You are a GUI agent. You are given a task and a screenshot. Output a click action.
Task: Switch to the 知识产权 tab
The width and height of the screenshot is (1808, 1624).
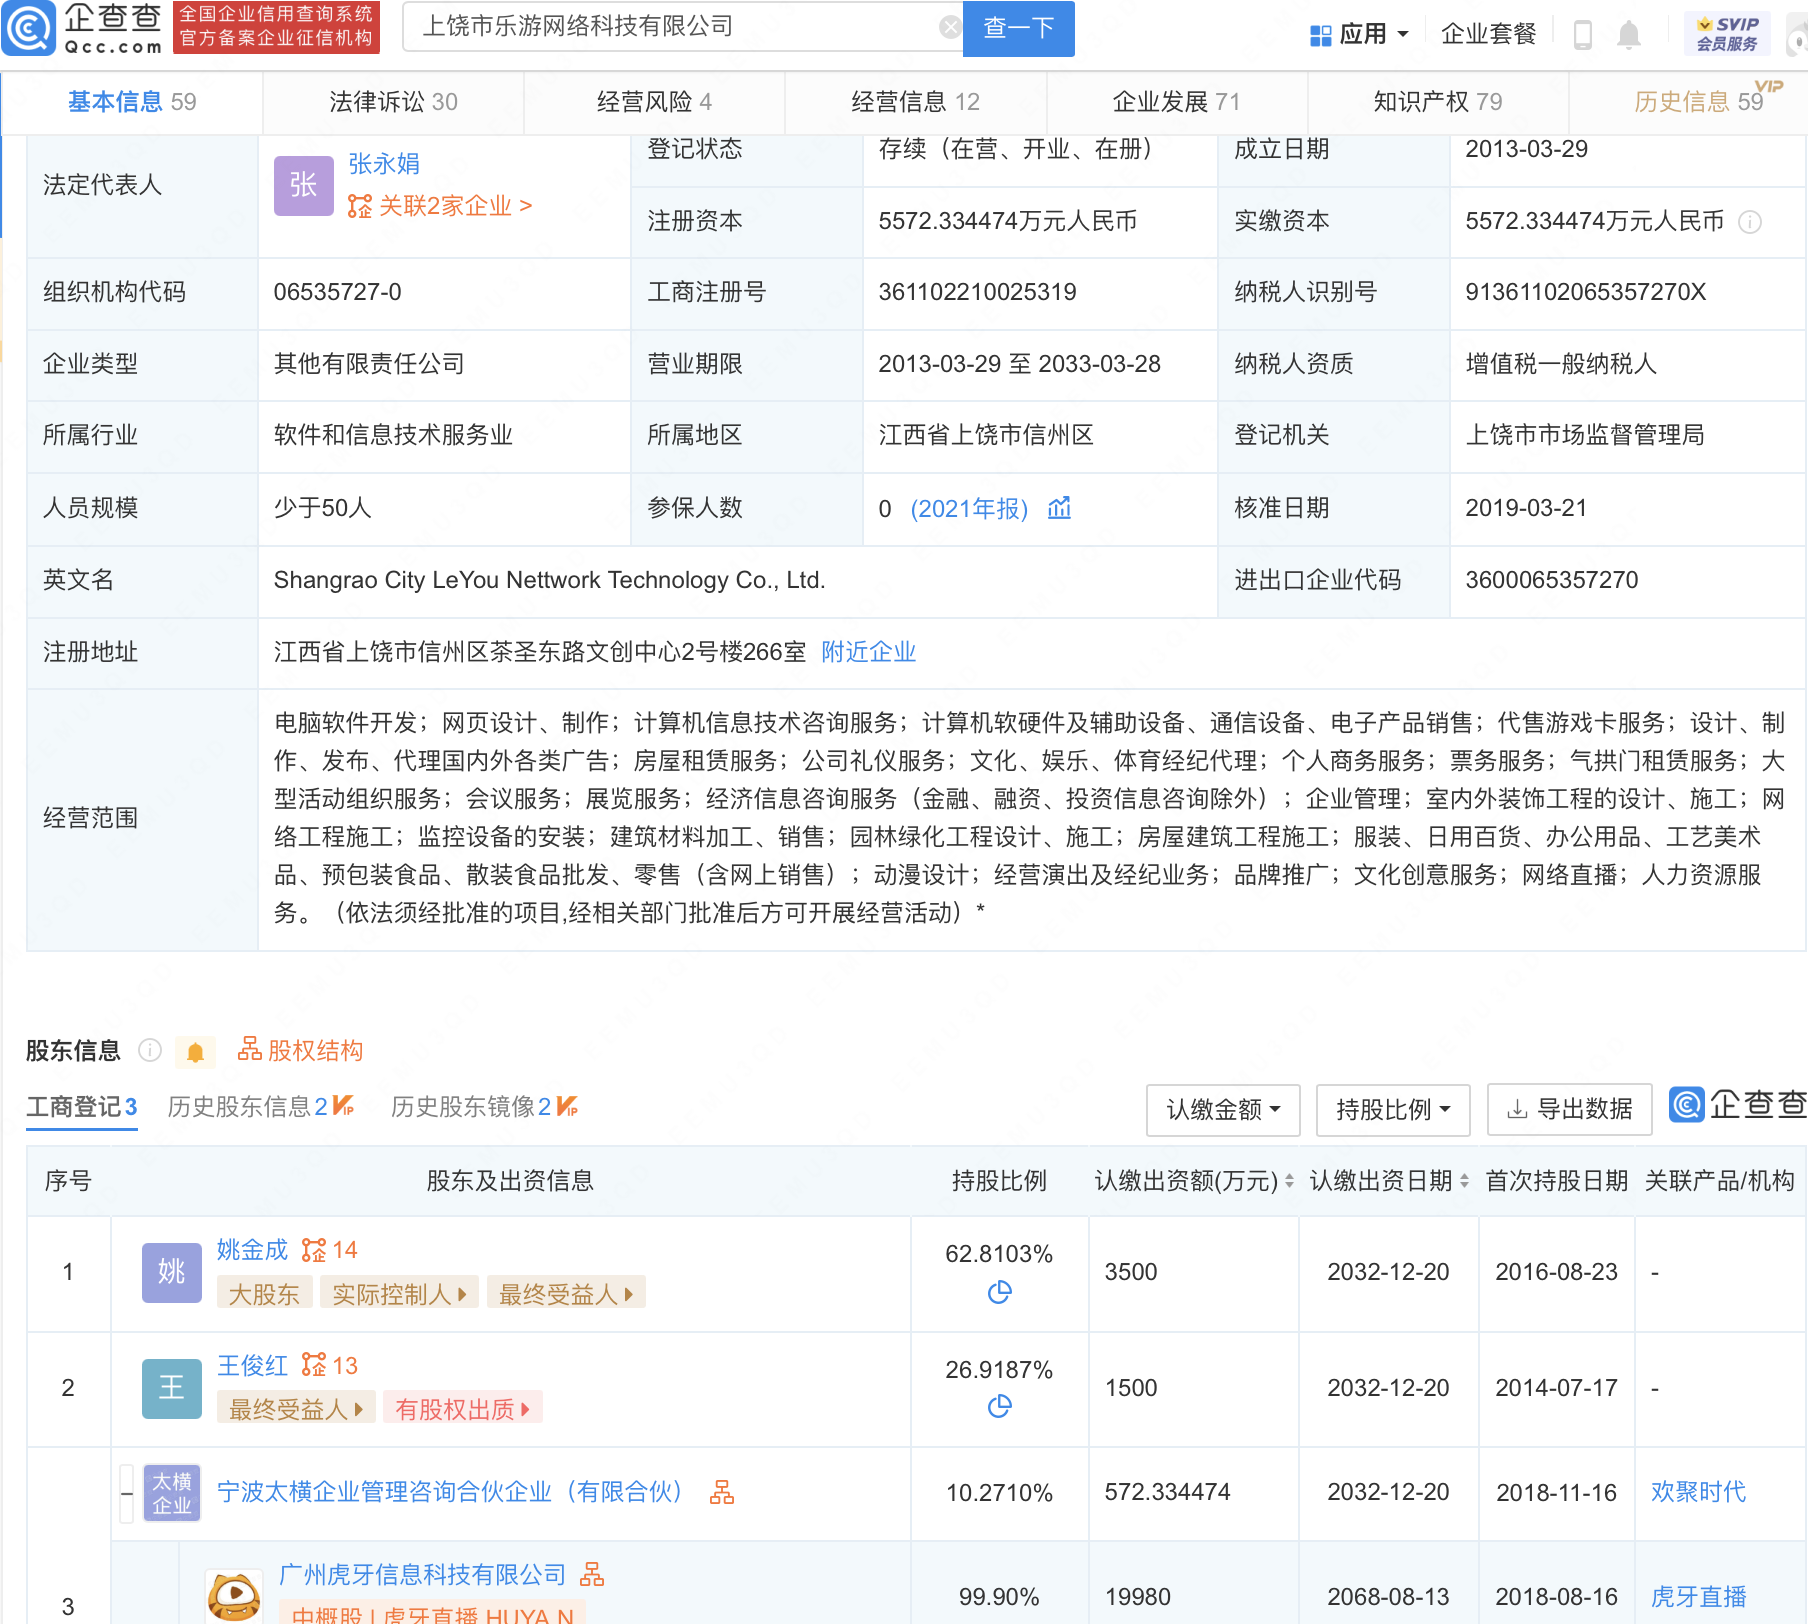(x=1437, y=102)
